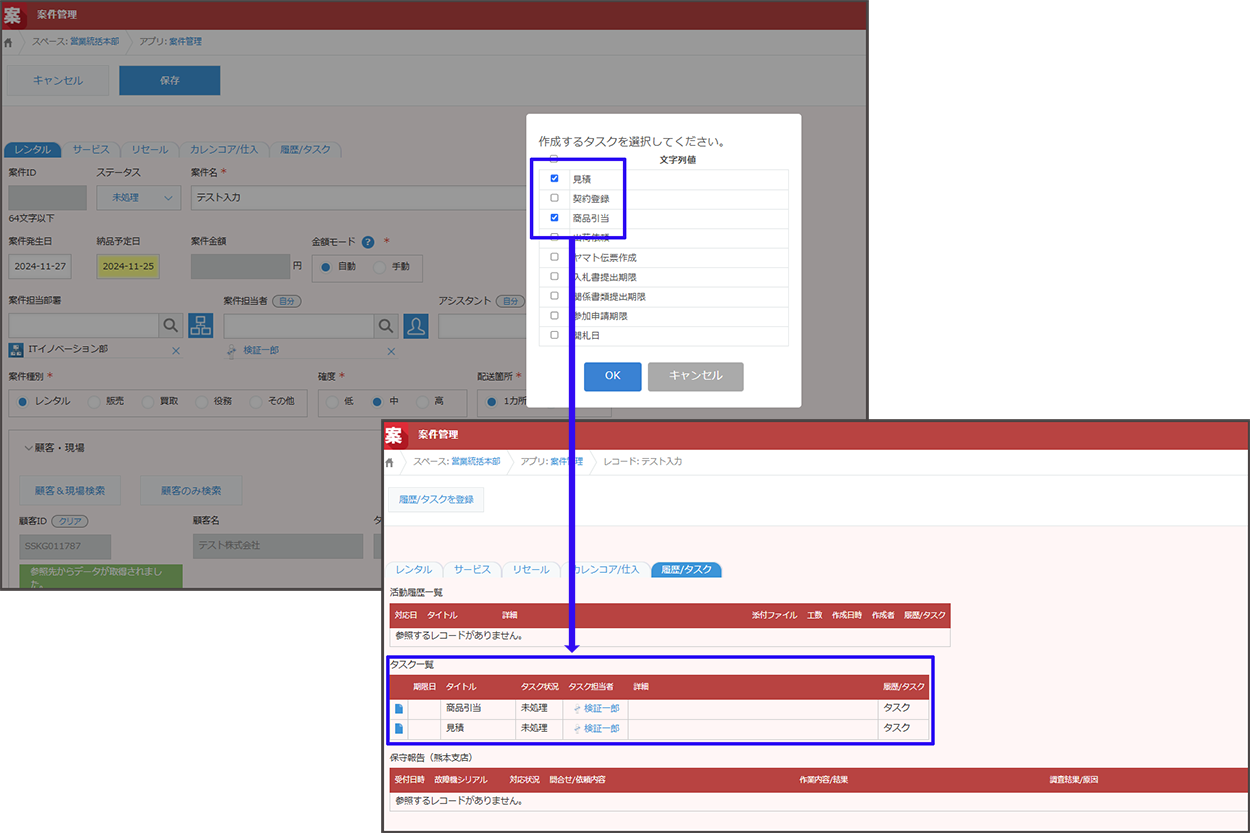1250x833 pixels.
Task: Click the home icon in lower window breadcrumb
Action: tap(390, 462)
